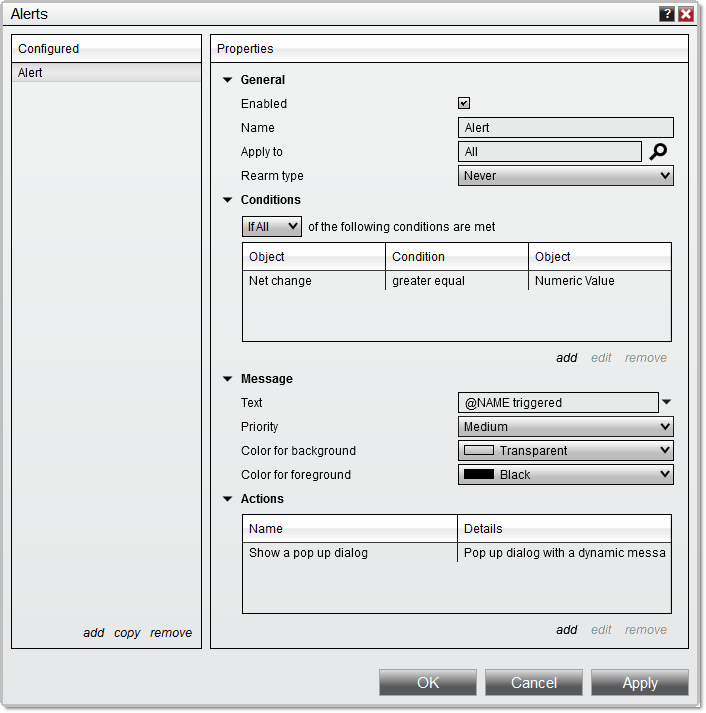Collapse the General section
The image size is (706, 713).
point(228,80)
